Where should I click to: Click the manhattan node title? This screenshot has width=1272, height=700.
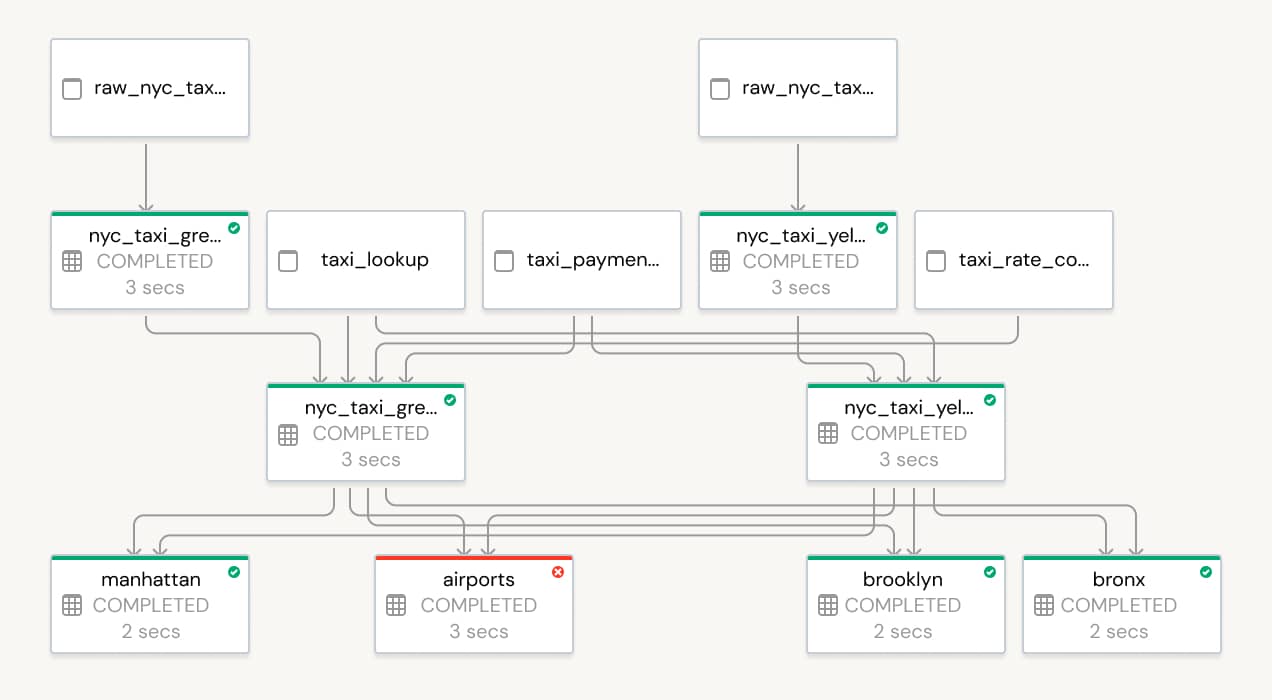[x=151, y=580]
